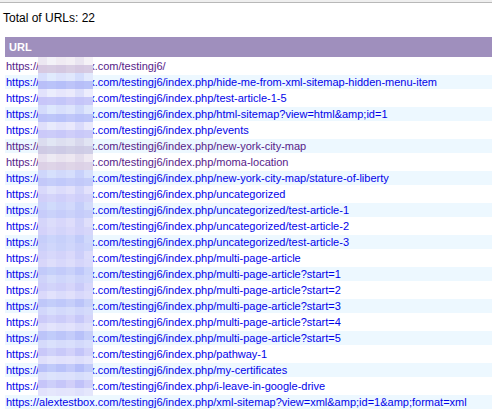The image size is (492, 411).
Task: Open the multi-page-article?start=4 link
Action: tap(173, 322)
